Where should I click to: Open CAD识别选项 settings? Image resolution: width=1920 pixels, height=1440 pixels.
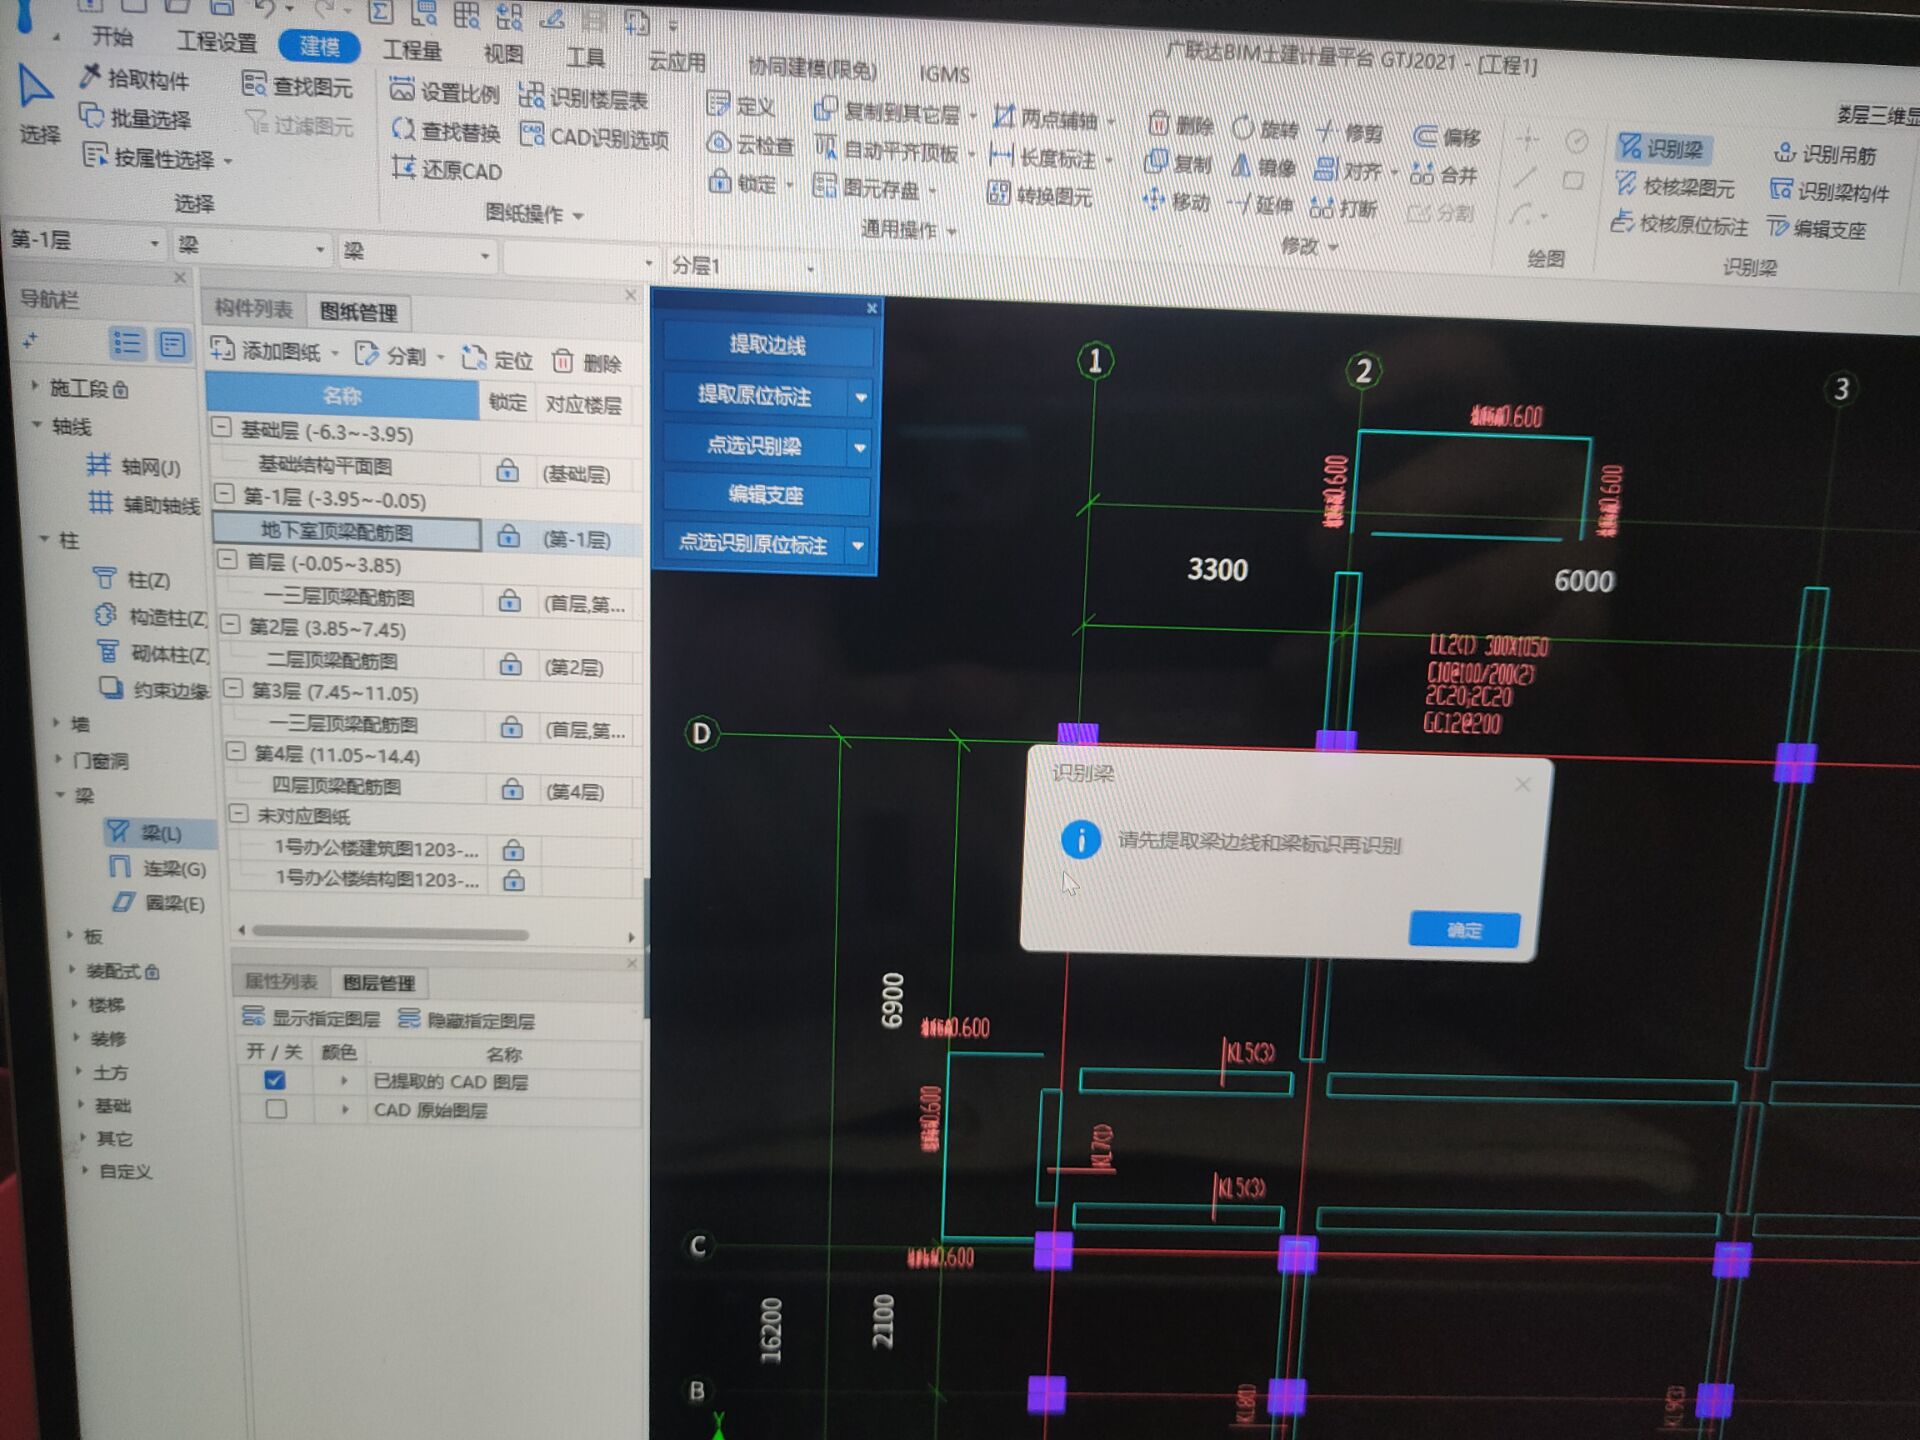595,137
